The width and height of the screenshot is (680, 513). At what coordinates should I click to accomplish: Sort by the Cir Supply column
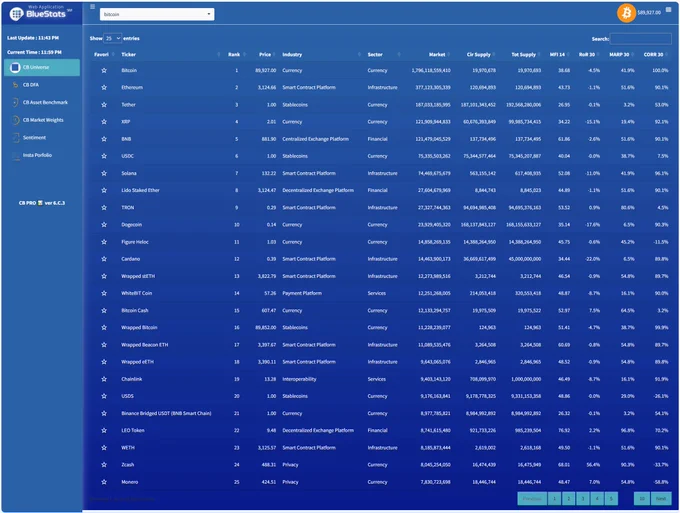pyautogui.click(x=479, y=55)
